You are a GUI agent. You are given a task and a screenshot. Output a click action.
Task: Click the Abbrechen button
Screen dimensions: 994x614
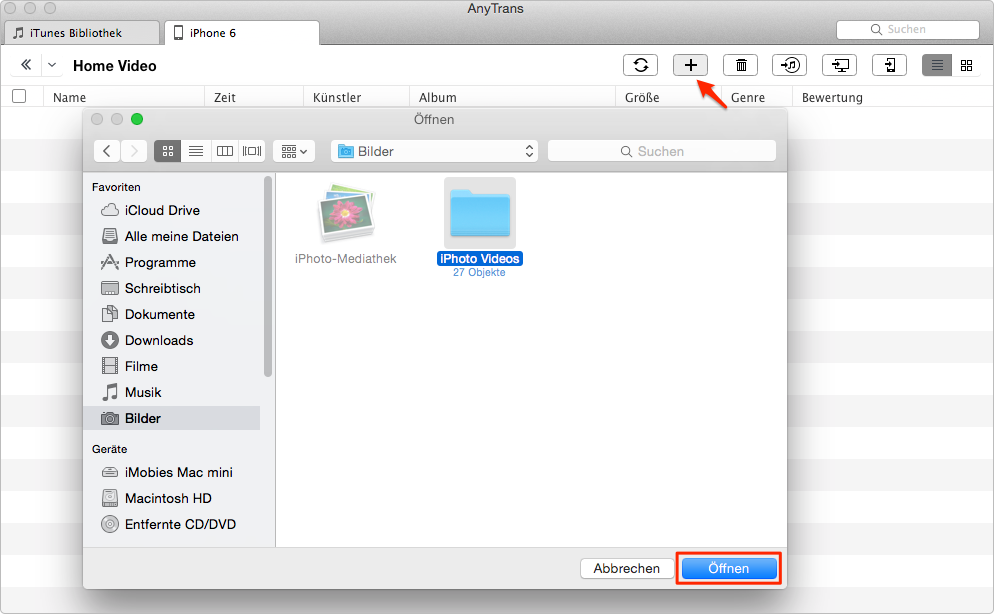(626, 568)
